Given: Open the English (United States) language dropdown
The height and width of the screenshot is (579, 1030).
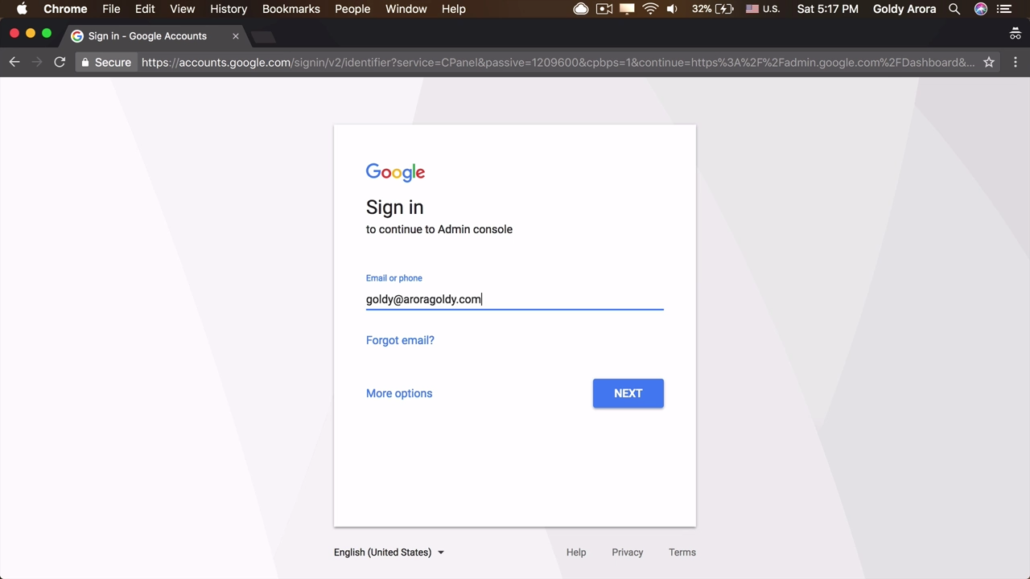Looking at the screenshot, I should pos(389,552).
